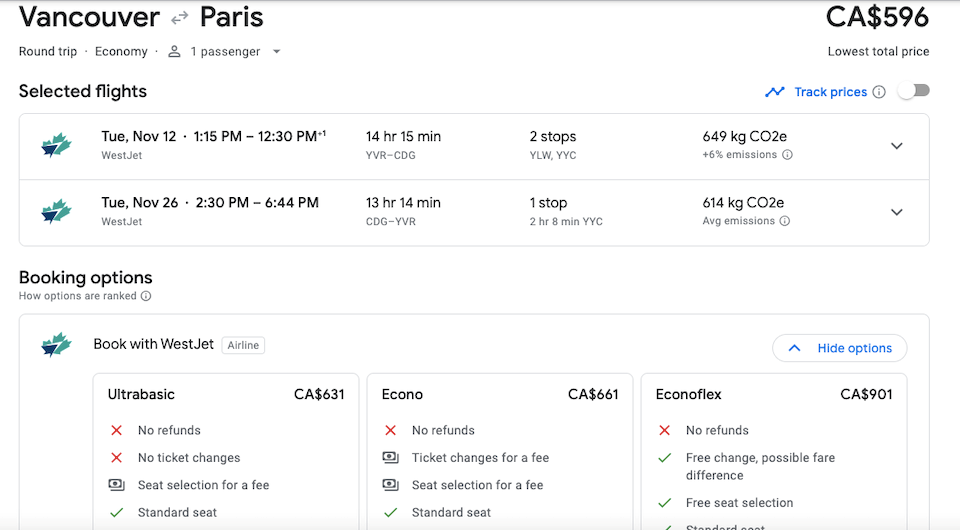Click the Hide options button

(x=839, y=348)
